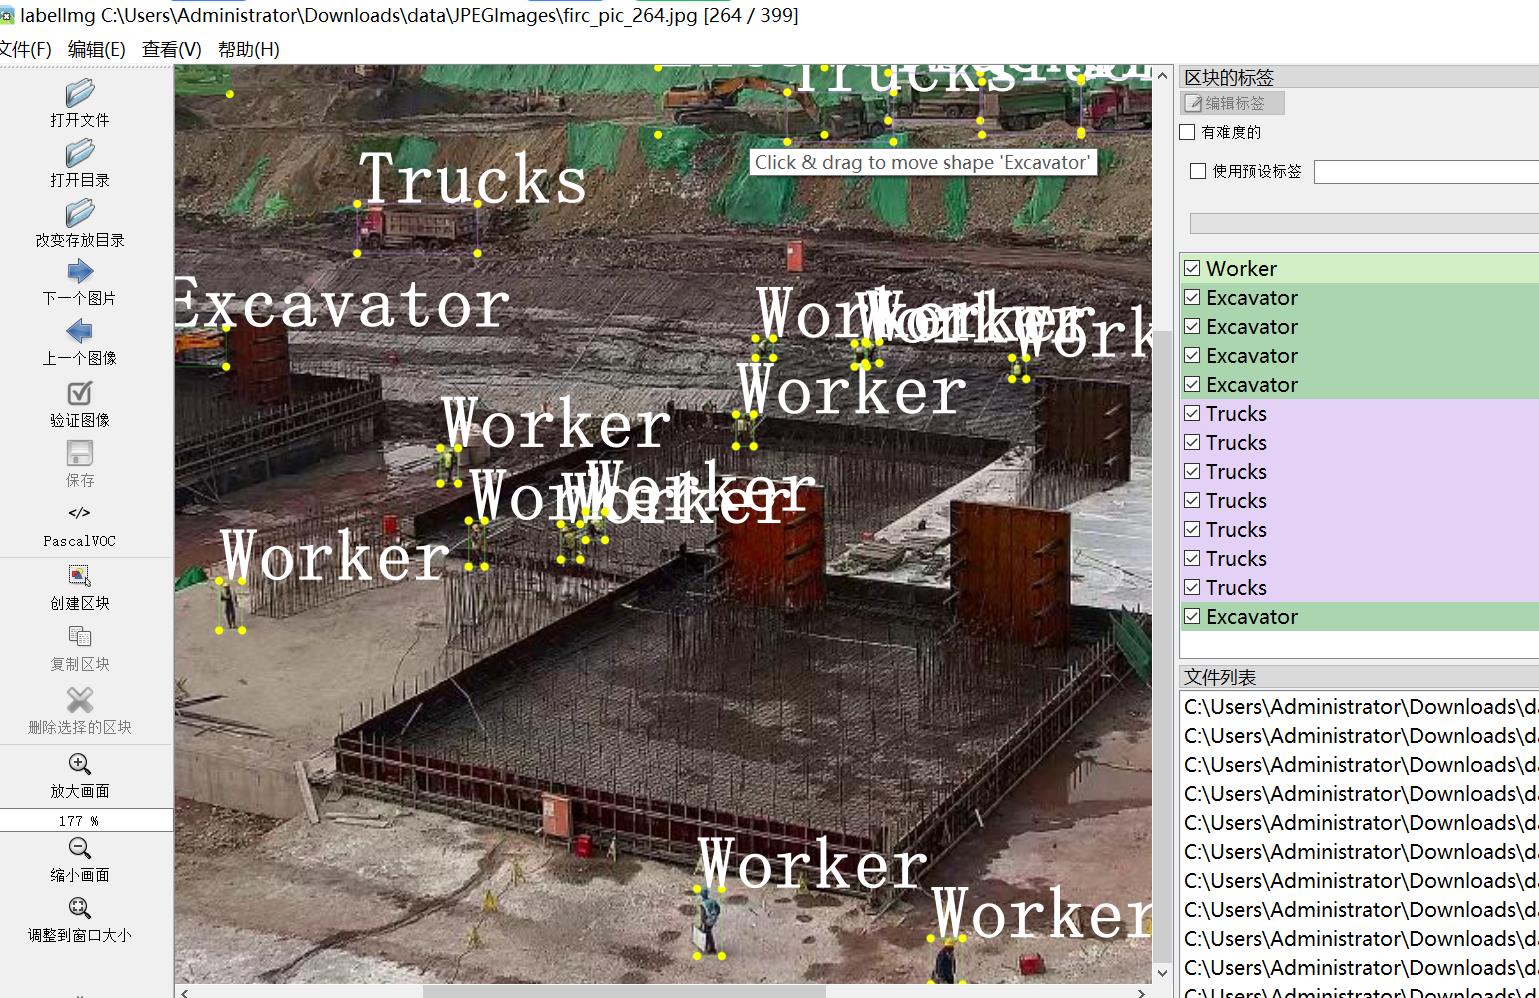This screenshot has width=1539, height=998.
Task: Open the 查看(V) menu
Action: tap(172, 49)
